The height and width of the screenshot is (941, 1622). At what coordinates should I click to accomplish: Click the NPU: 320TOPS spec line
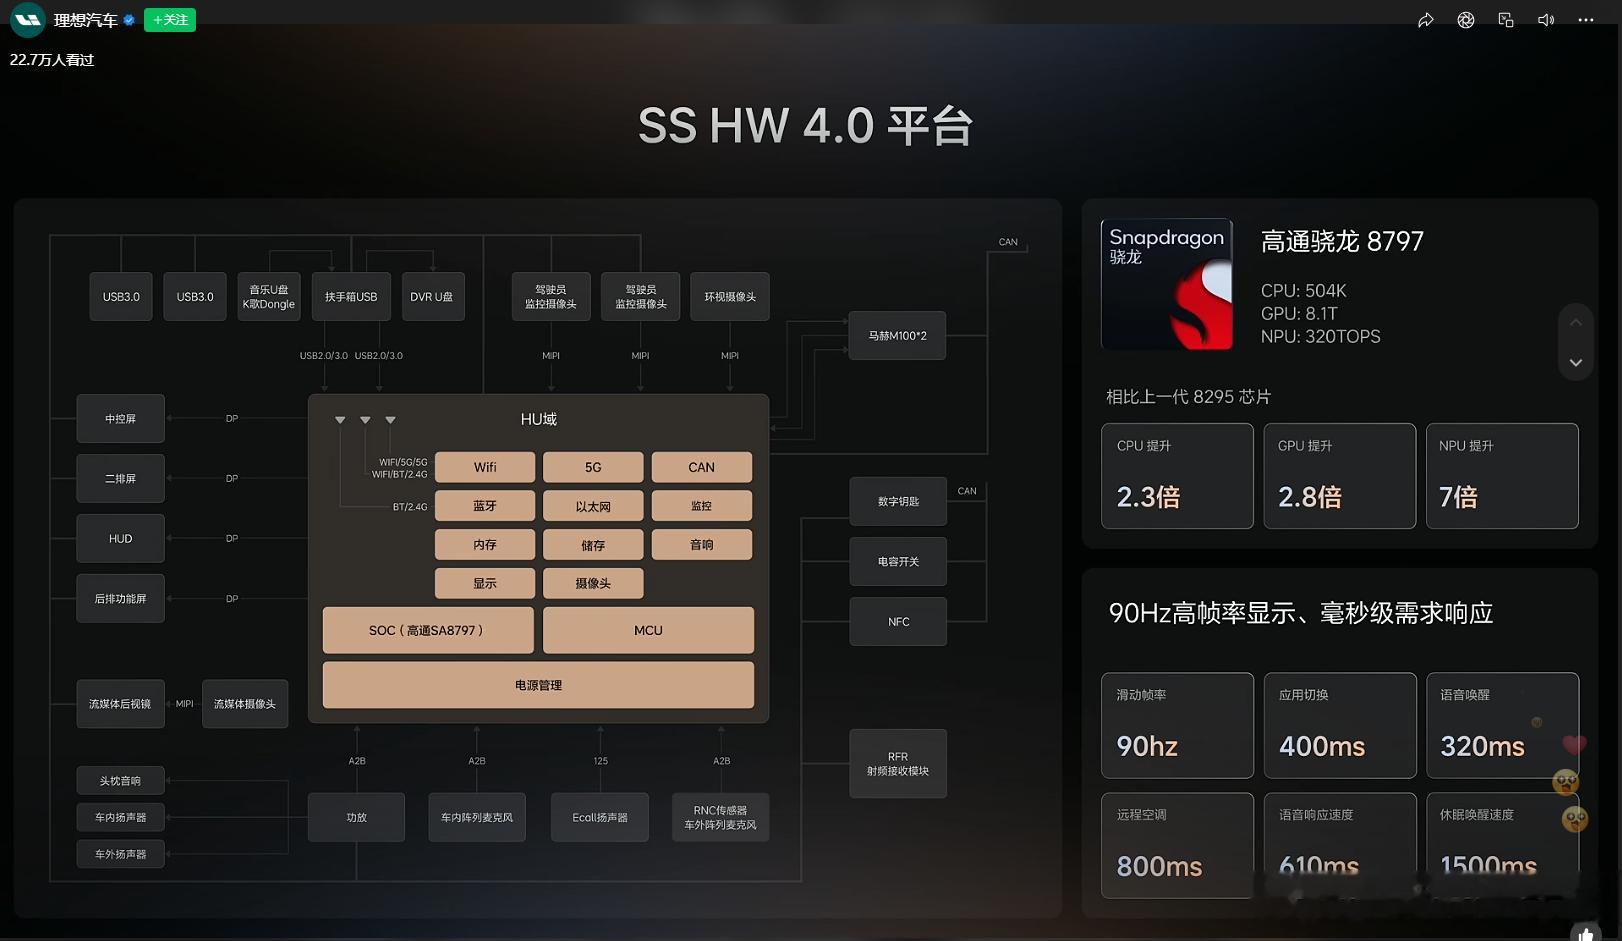[1320, 337]
